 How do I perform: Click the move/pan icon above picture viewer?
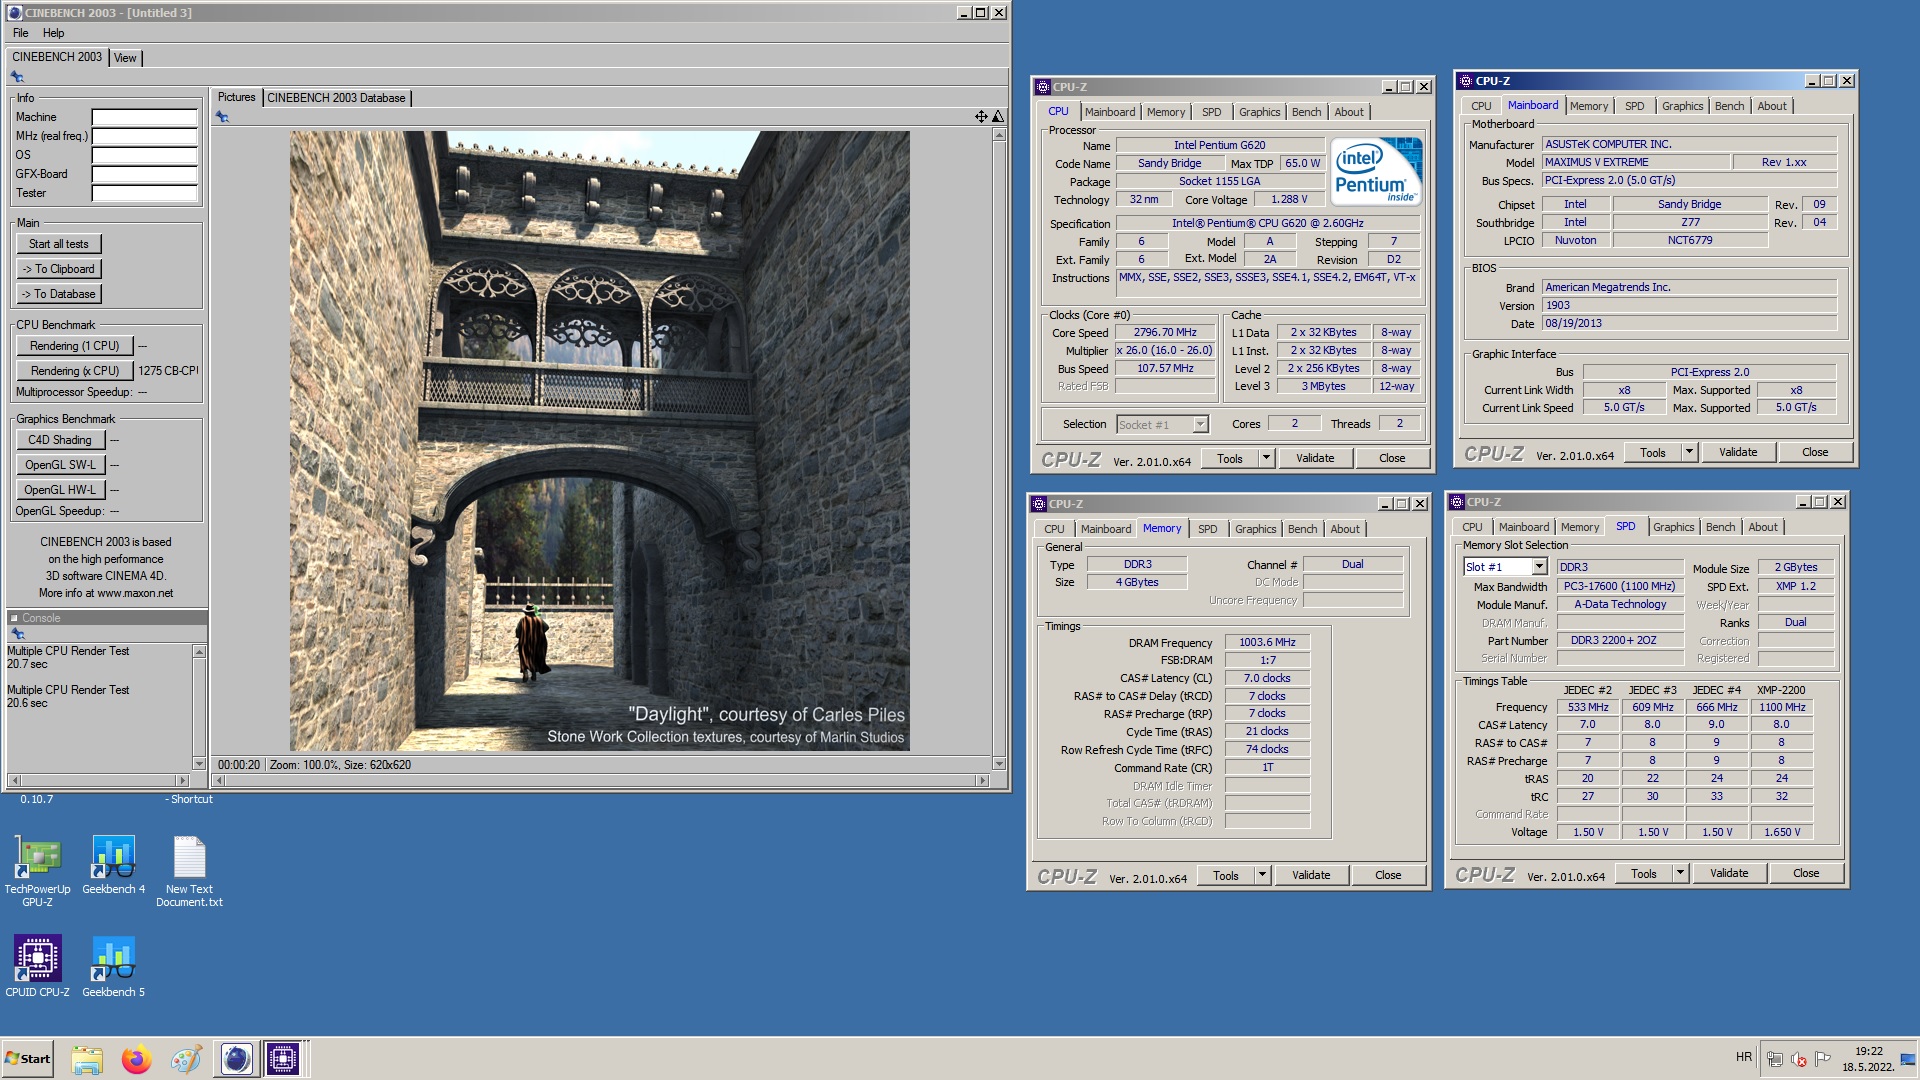coord(981,117)
